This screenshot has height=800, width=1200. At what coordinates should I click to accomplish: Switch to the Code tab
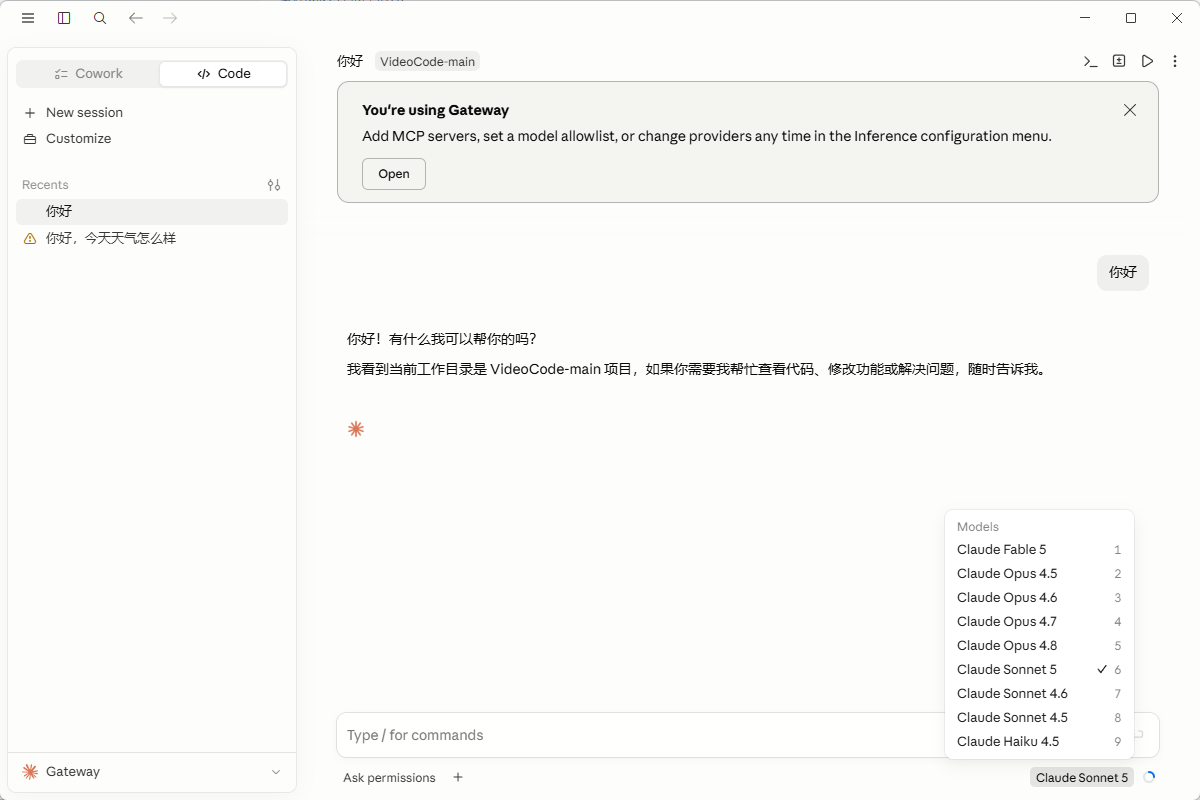tap(223, 73)
